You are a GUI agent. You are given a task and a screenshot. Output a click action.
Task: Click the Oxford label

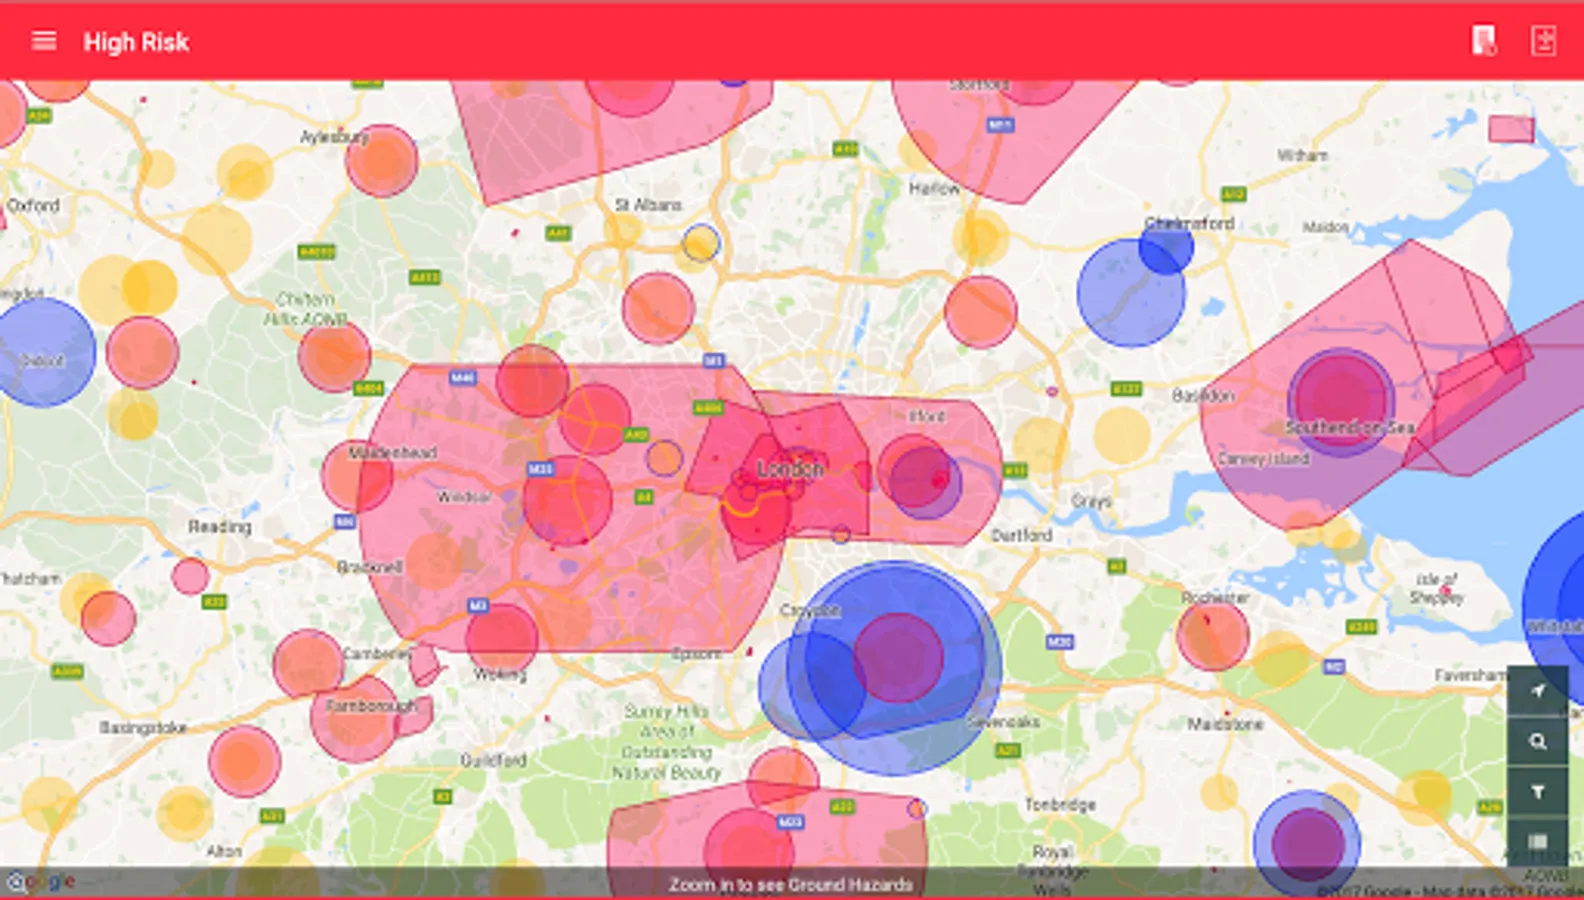(33, 205)
